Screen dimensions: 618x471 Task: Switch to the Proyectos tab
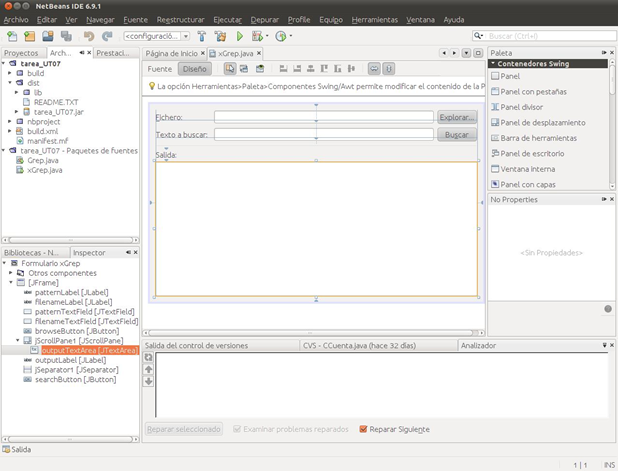[x=21, y=53]
